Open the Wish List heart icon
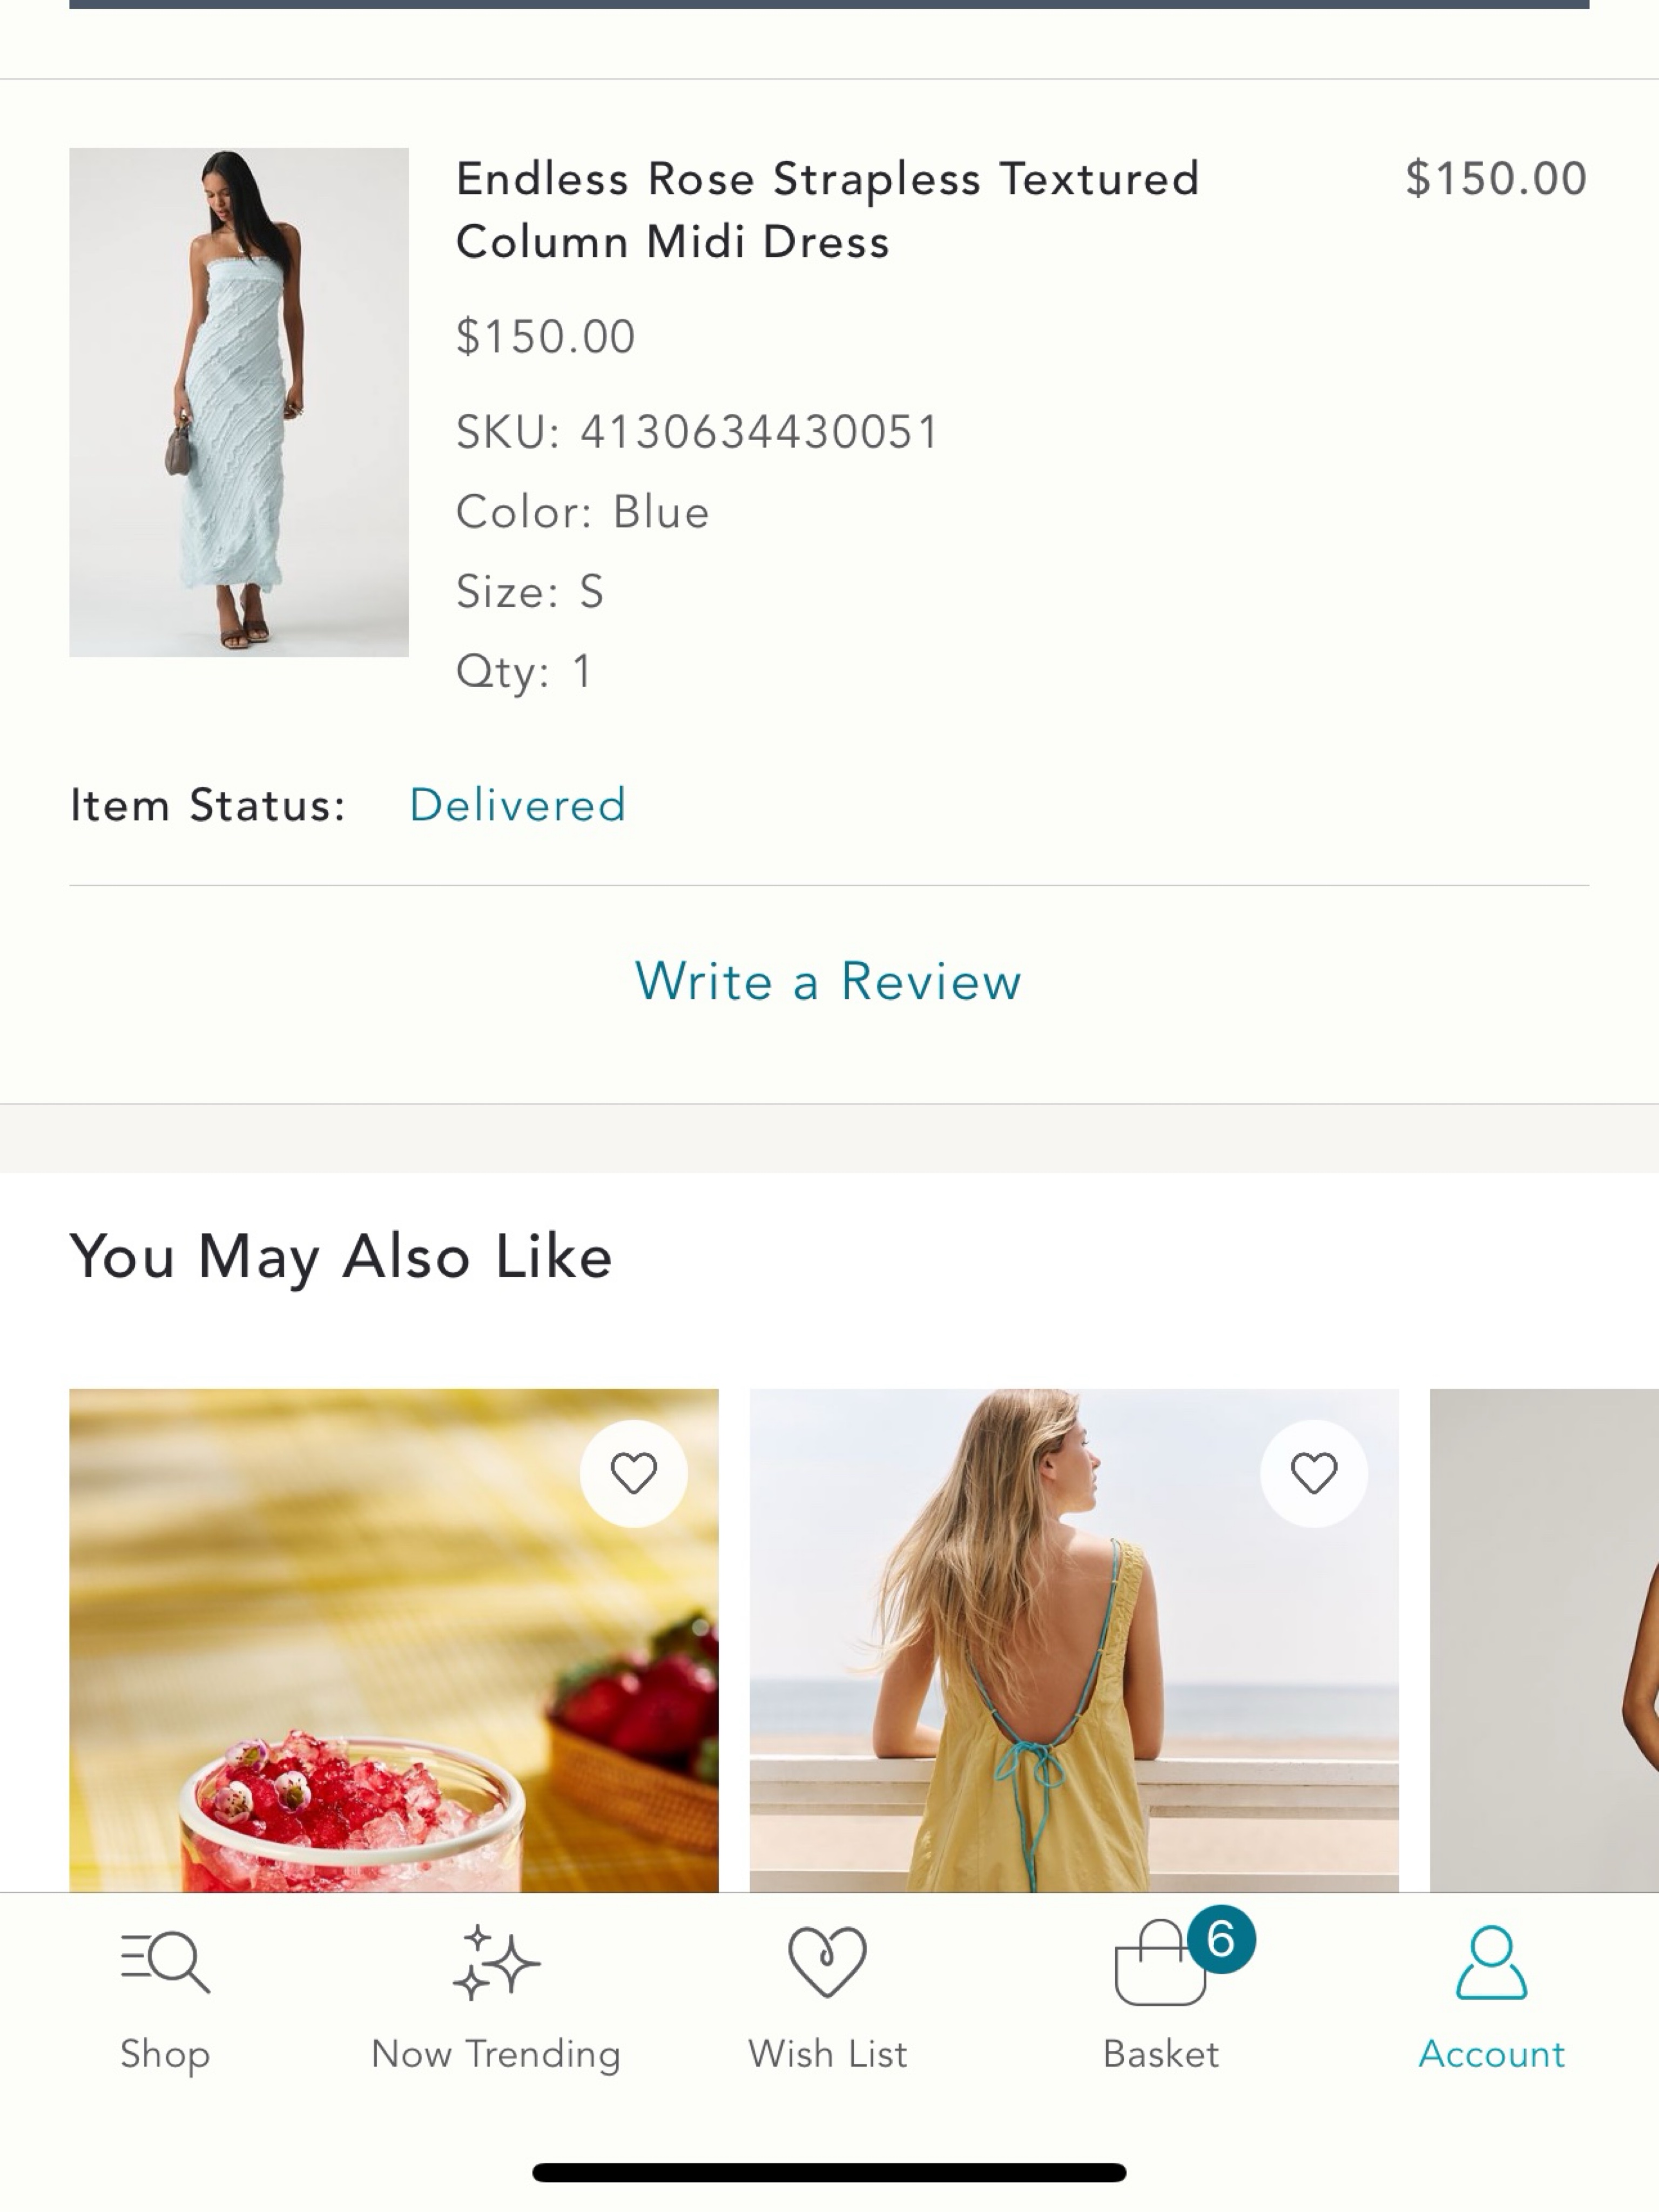Image resolution: width=1659 pixels, height=2212 pixels. pyautogui.click(x=828, y=1961)
